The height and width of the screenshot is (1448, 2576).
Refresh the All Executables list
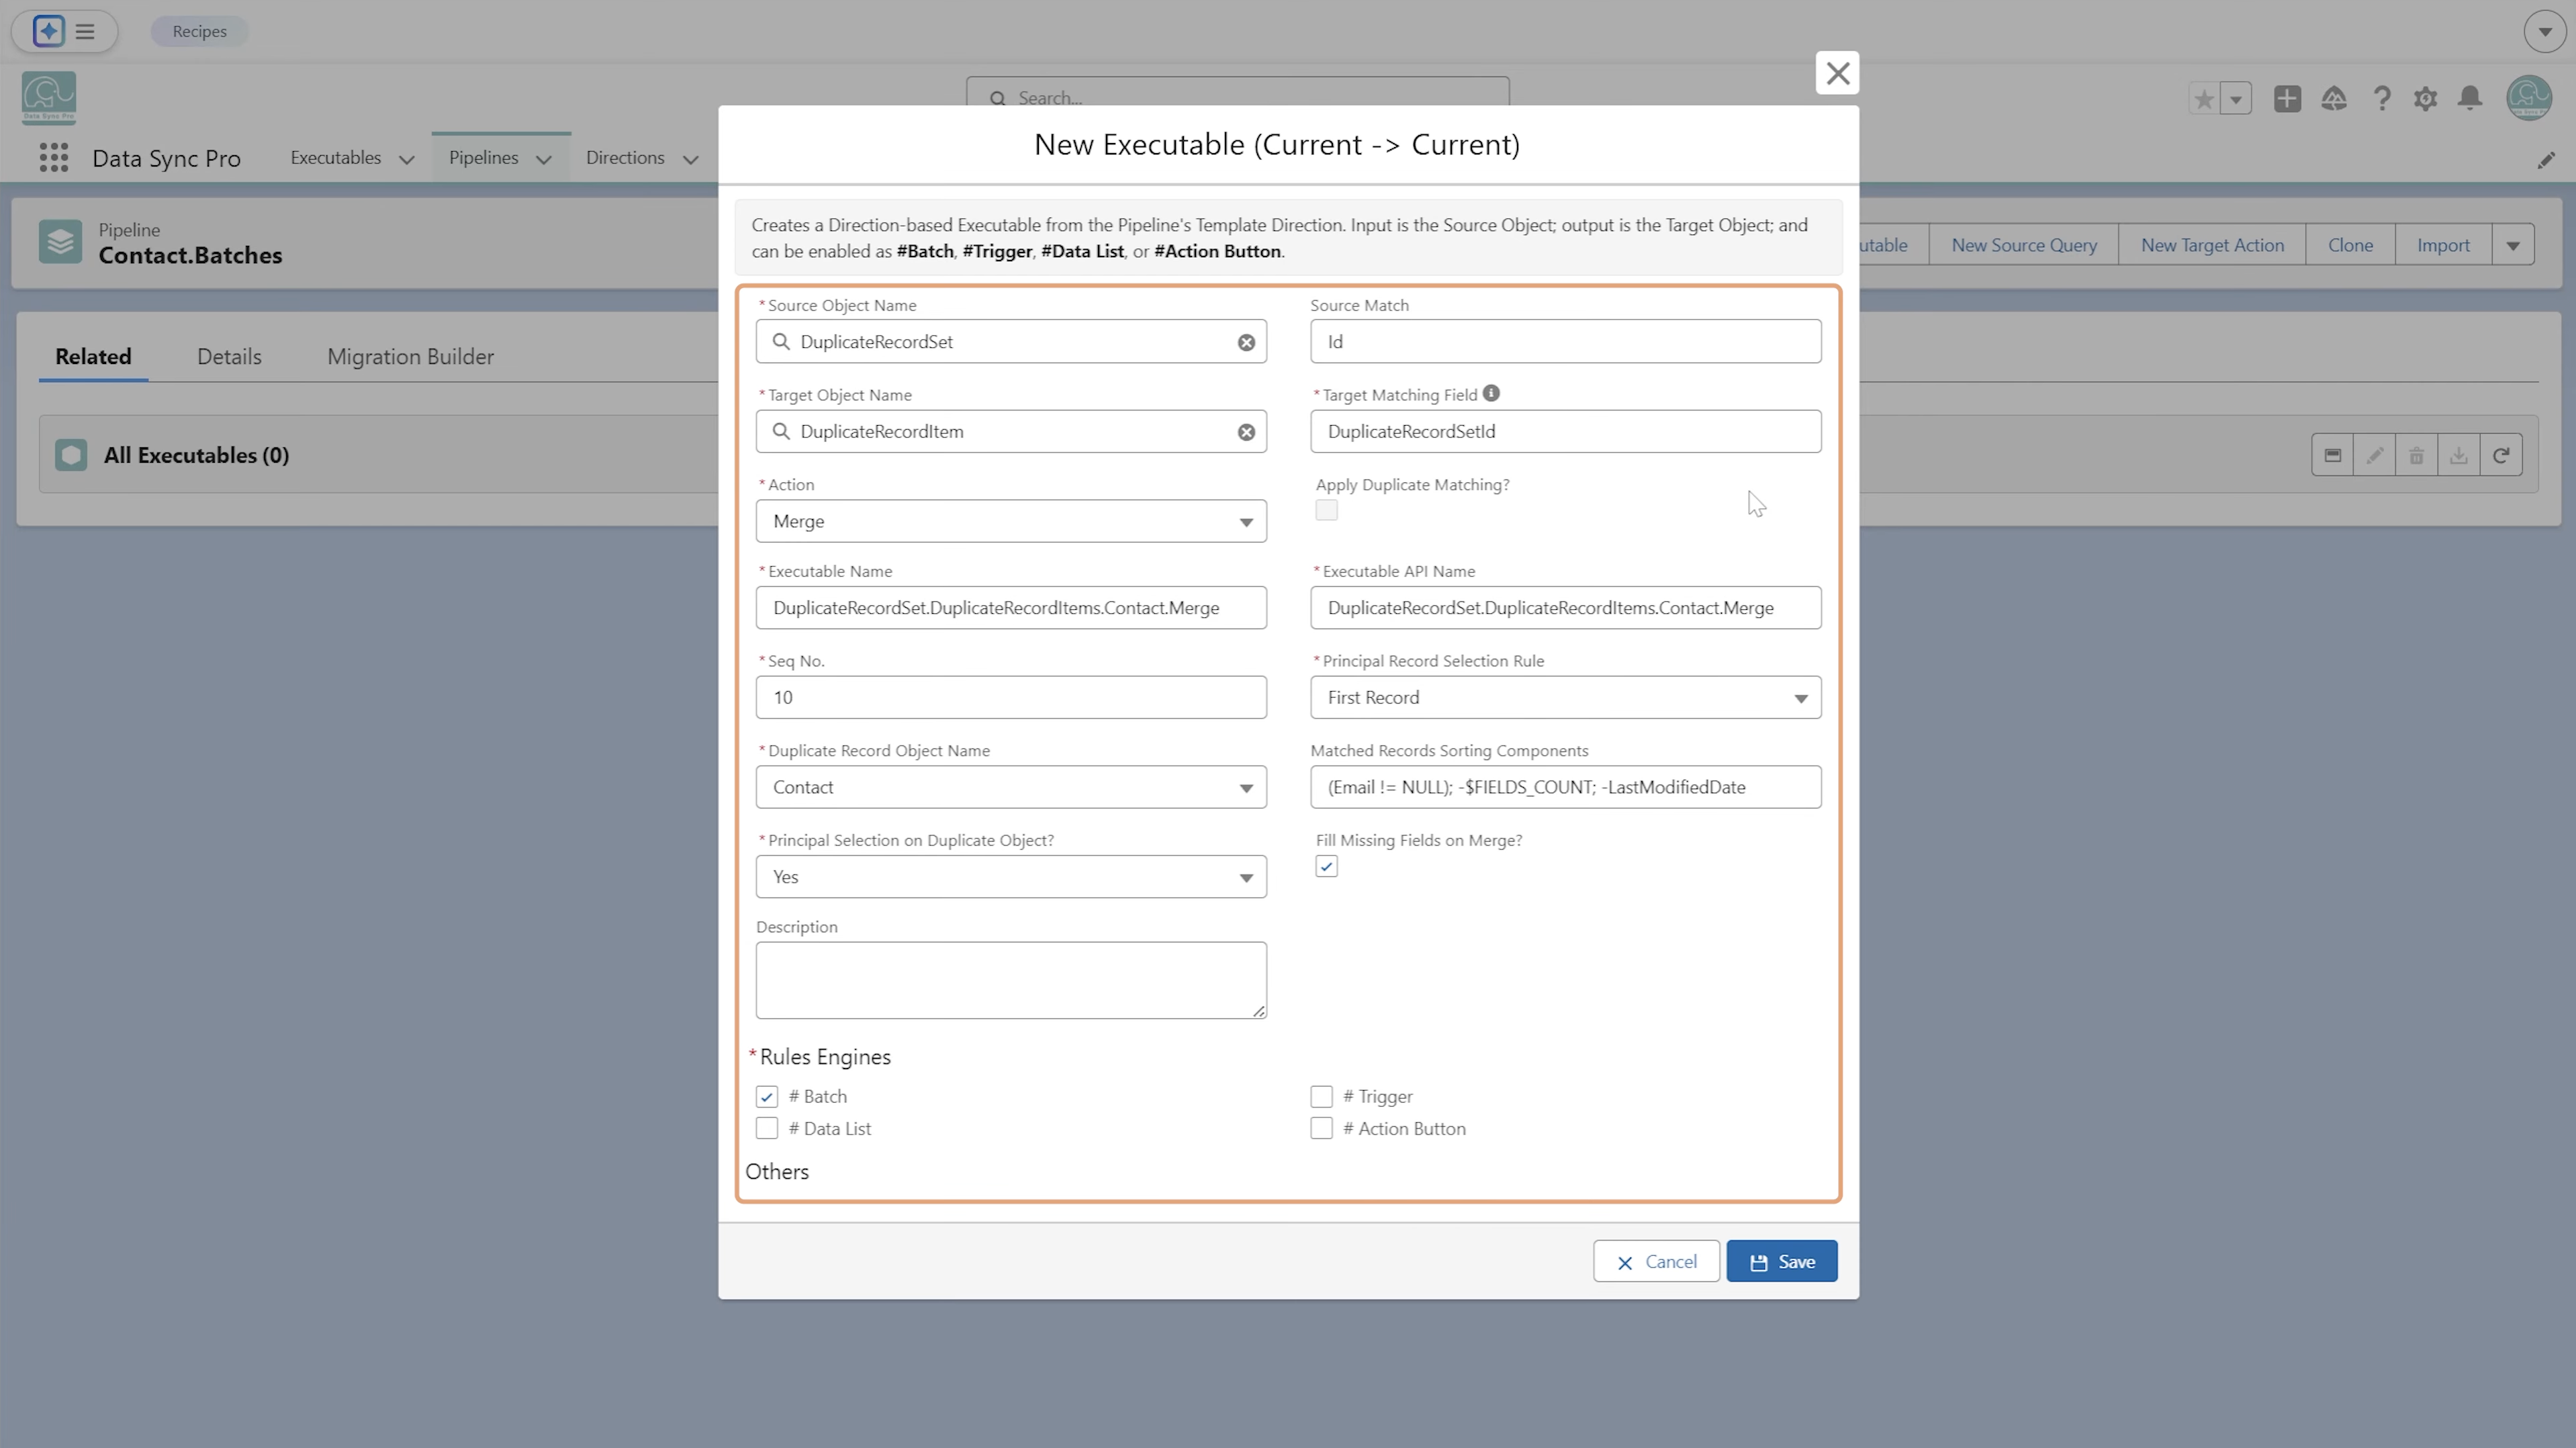coord(2501,455)
